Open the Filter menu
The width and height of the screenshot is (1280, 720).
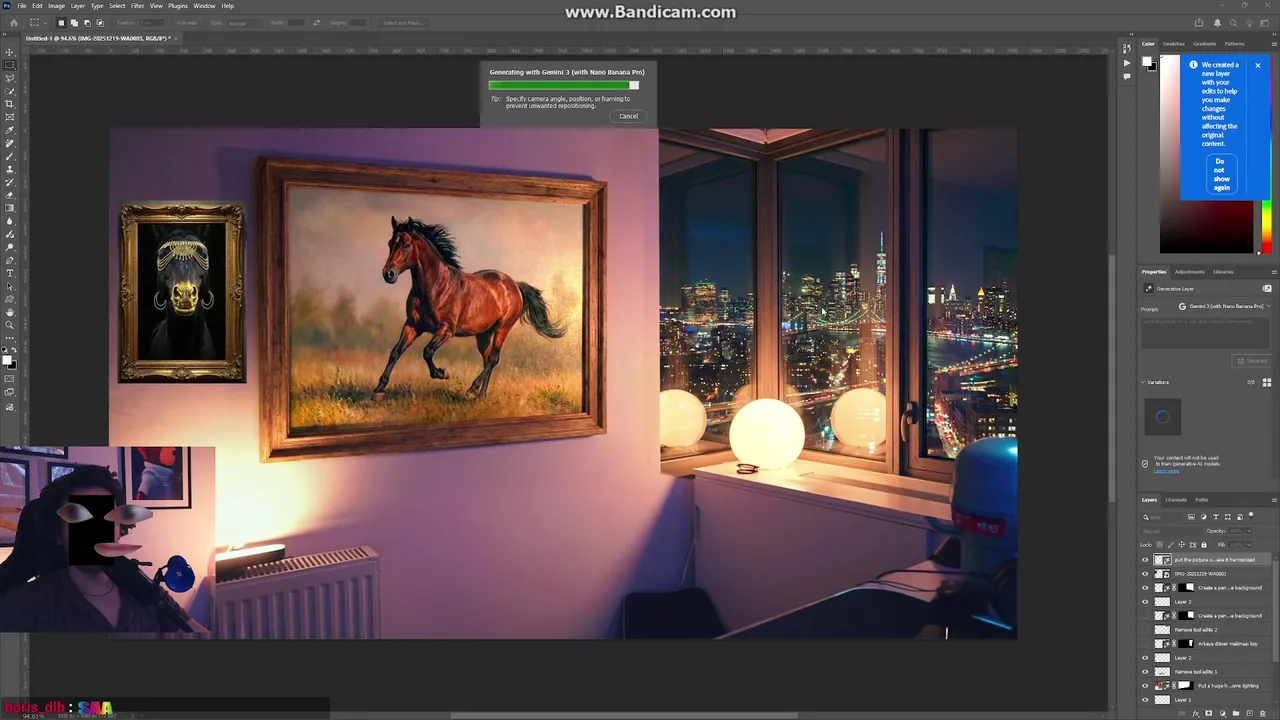[138, 6]
